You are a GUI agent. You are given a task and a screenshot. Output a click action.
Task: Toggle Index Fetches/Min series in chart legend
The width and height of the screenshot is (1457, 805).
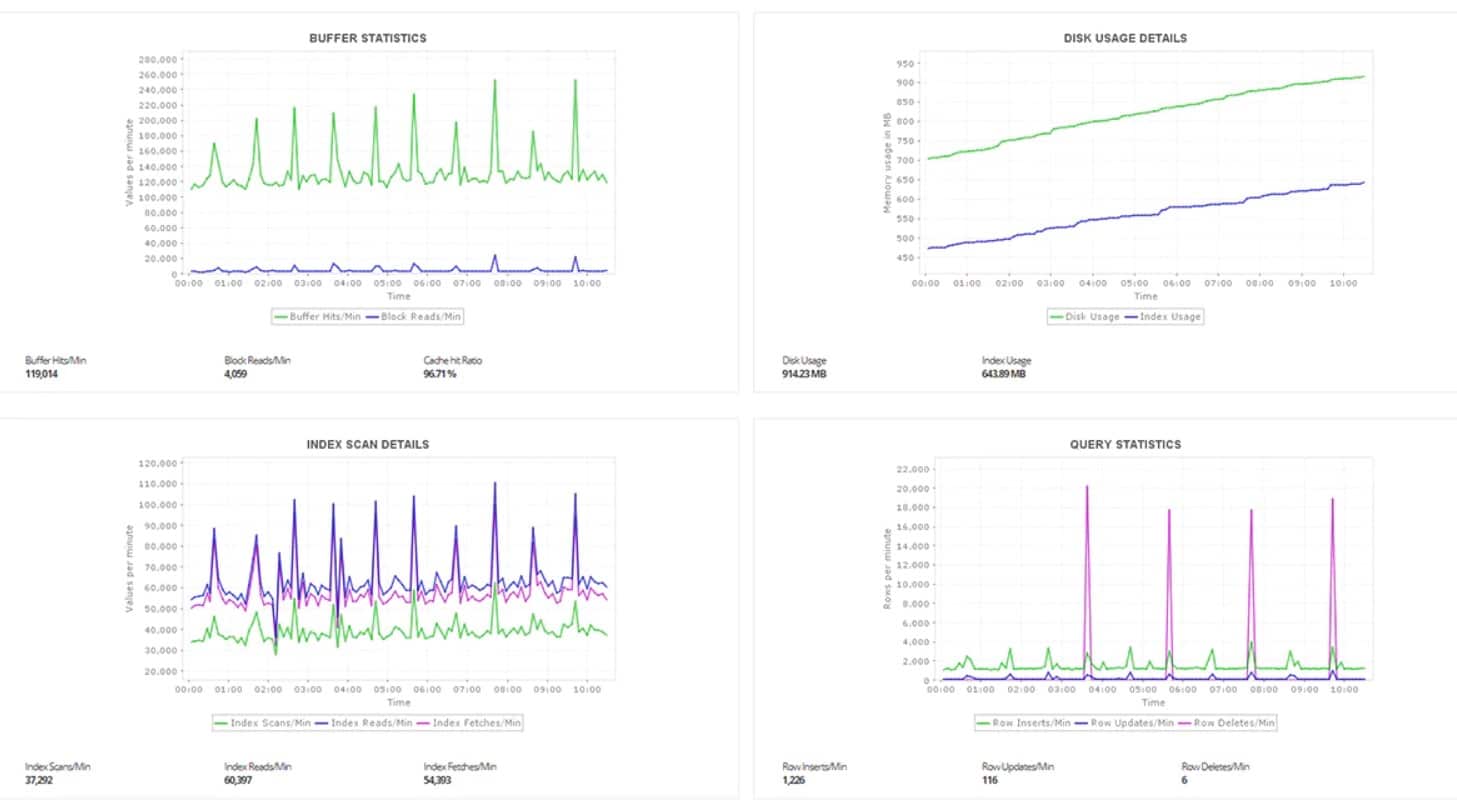pyautogui.click(x=469, y=722)
